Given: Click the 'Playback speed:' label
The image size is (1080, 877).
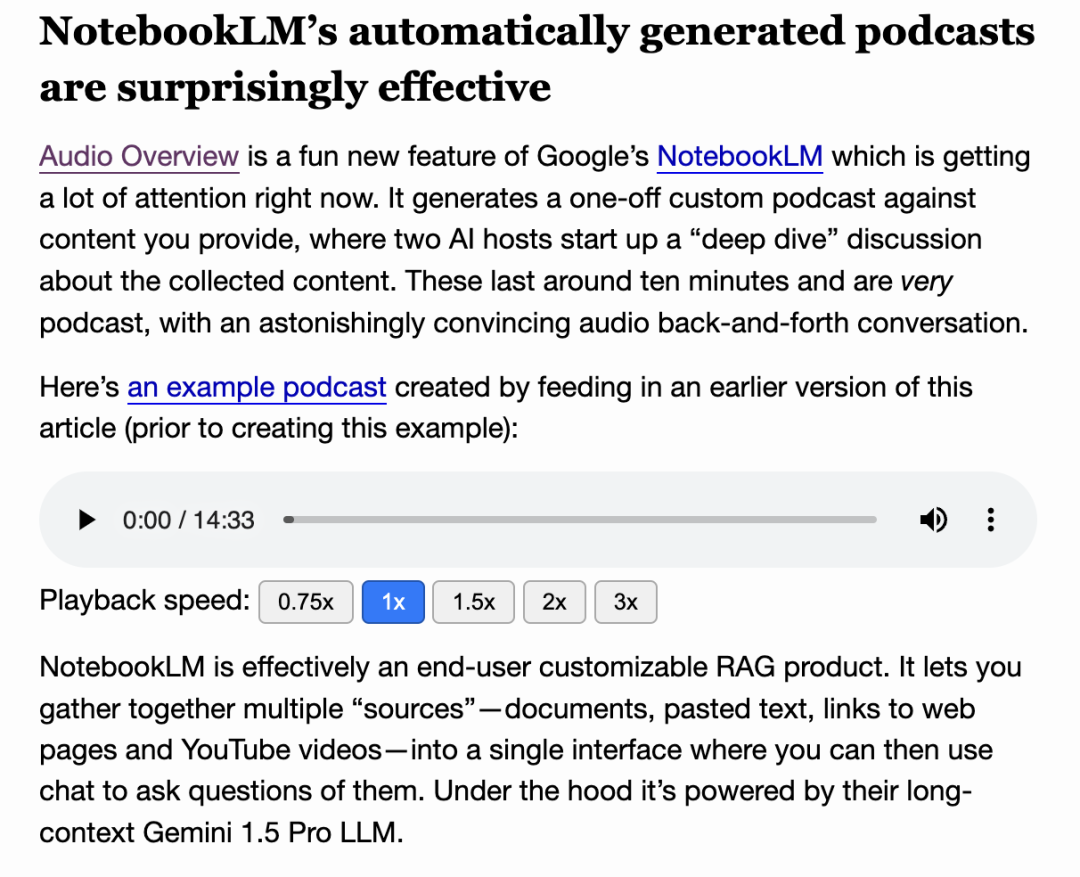Looking at the screenshot, I should (x=145, y=600).
